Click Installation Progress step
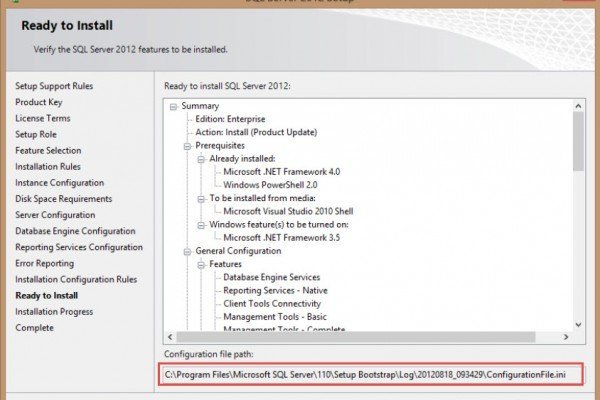Screen dimensions: 600x400 coord(54,312)
